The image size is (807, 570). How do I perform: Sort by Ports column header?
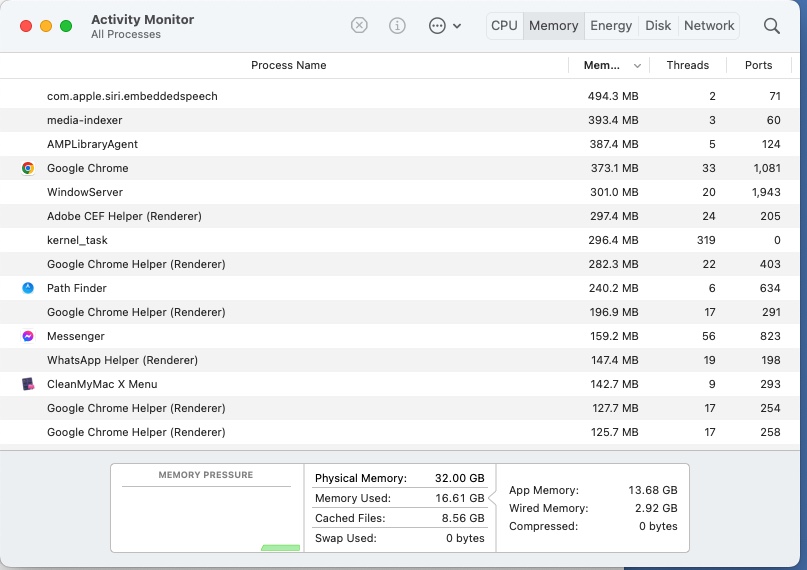click(758, 65)
